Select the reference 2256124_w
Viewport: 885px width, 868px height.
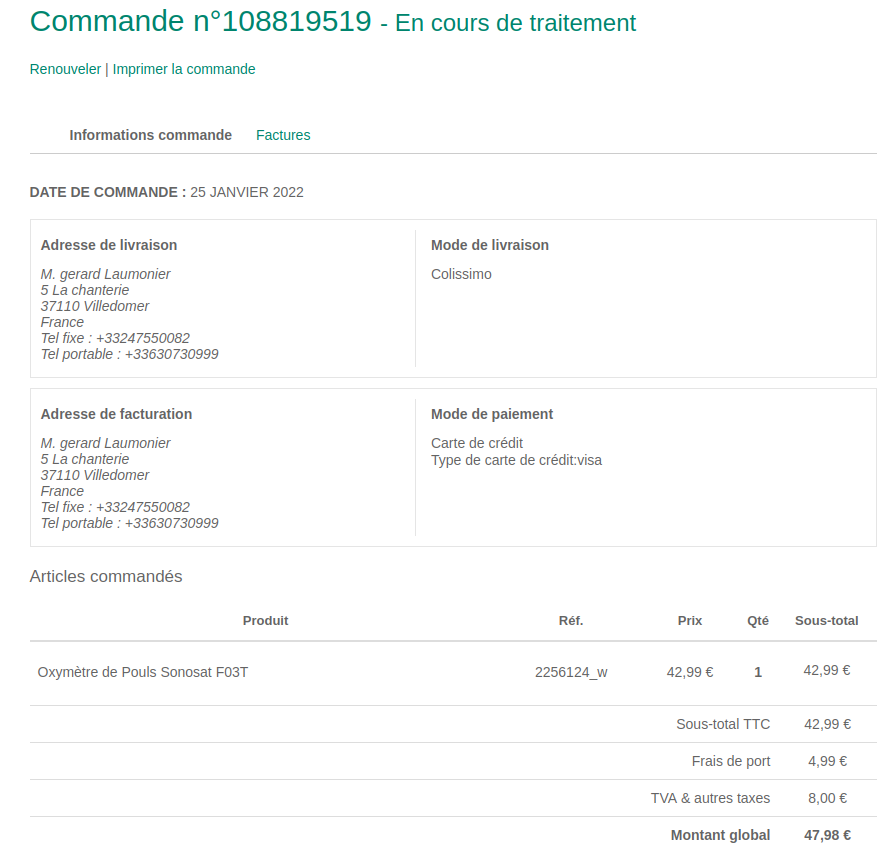[x=571, y=672]
